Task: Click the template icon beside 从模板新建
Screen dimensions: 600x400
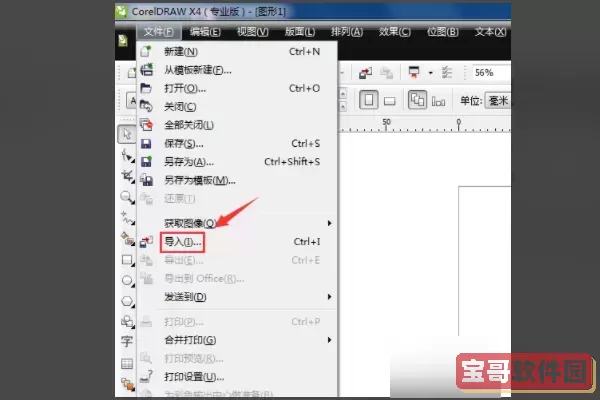Action: pos(146,70)
